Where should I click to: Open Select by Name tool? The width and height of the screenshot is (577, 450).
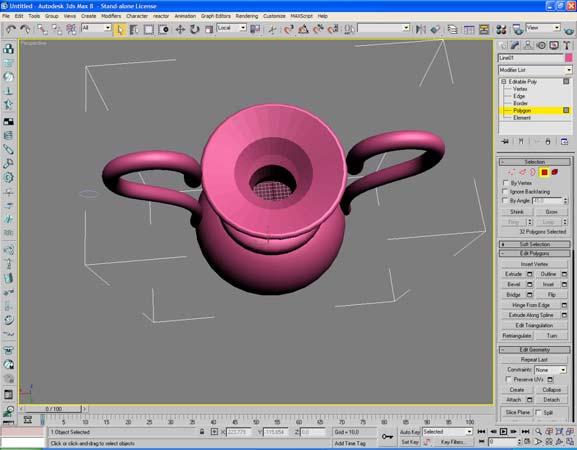[x=134, y=29]
